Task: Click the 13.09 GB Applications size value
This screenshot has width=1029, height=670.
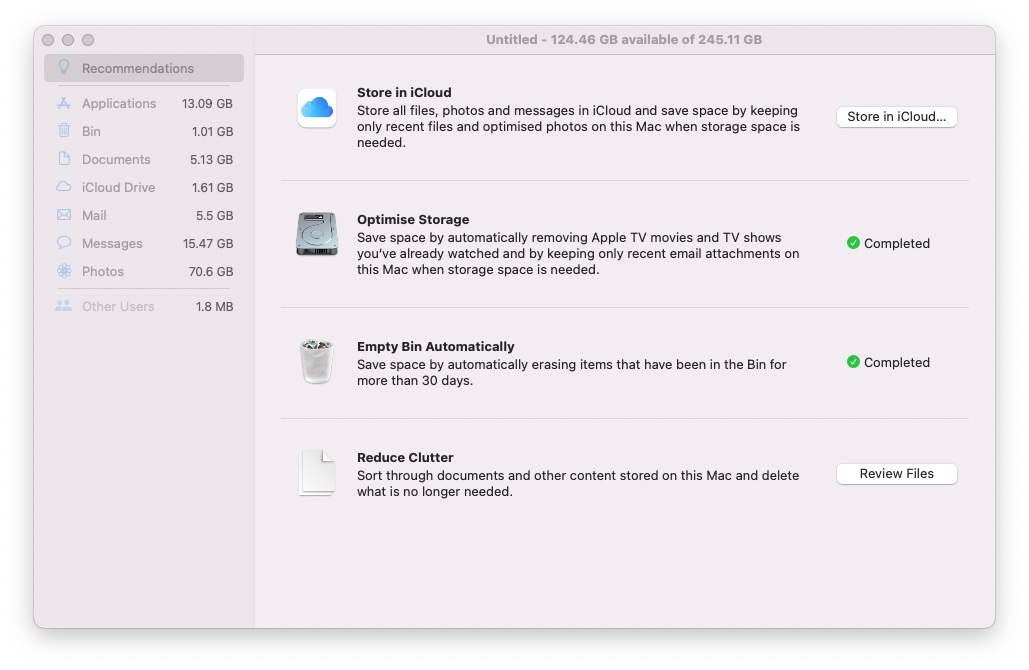Action: click(207, 104)
